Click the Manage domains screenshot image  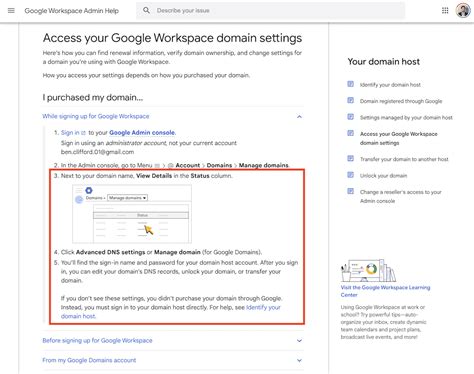point(132,214)
